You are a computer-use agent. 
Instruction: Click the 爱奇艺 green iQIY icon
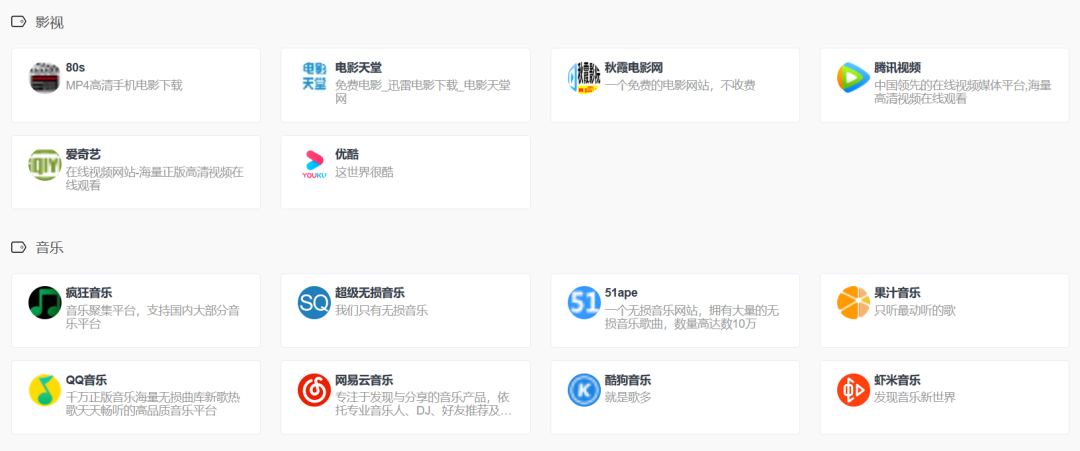pyautogui.click(x=45, y=165)
